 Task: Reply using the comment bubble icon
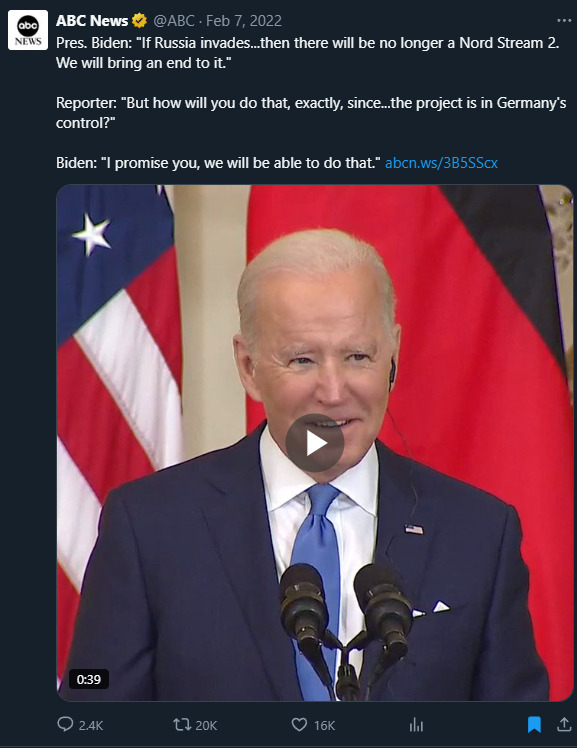[x=65, y=724]
